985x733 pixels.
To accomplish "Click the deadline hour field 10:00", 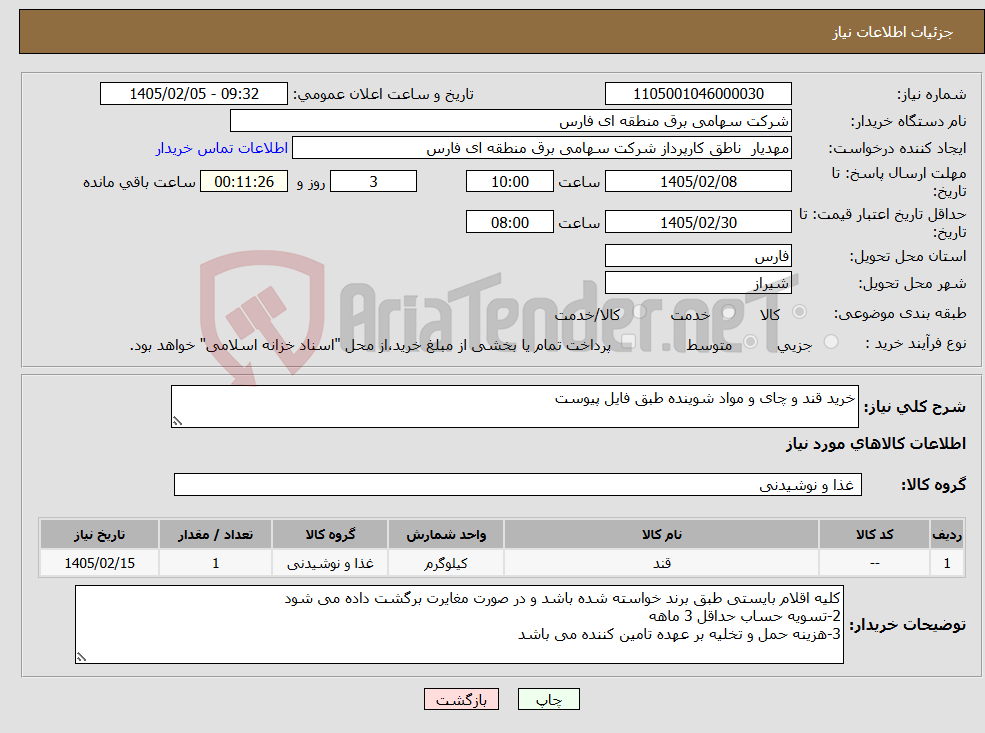I will point(509,182).
